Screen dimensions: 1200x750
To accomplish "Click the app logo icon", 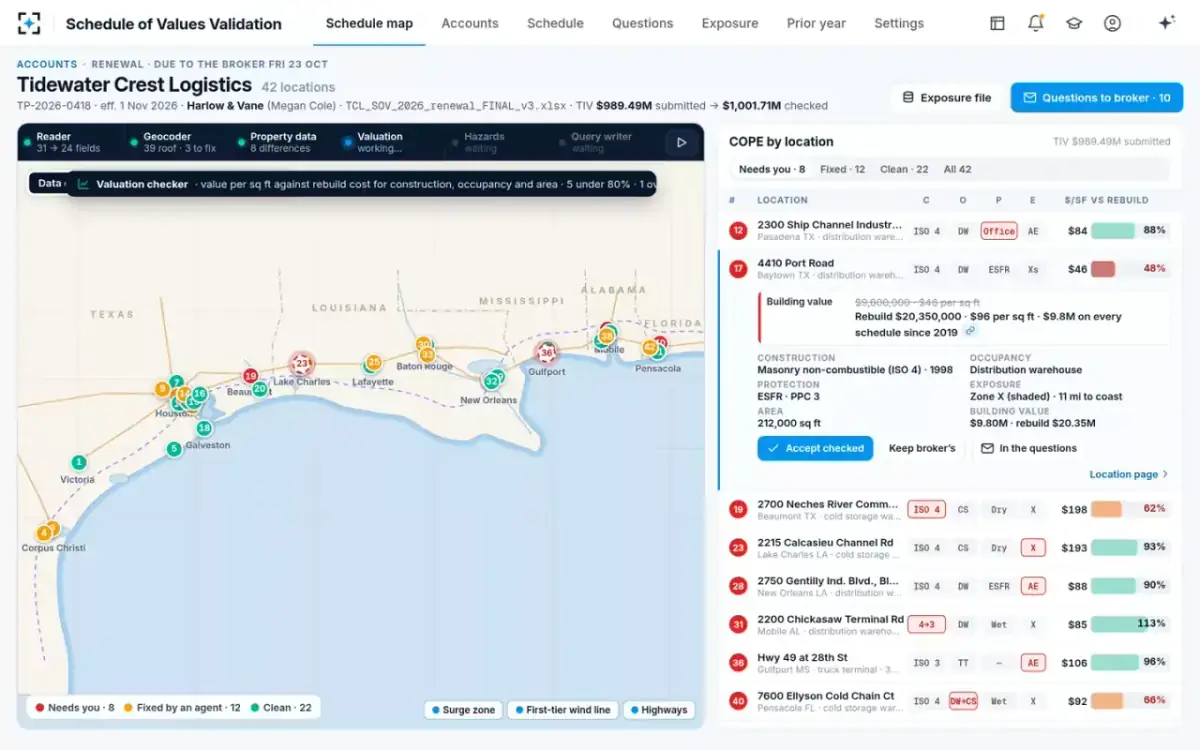I will [29, 23].
